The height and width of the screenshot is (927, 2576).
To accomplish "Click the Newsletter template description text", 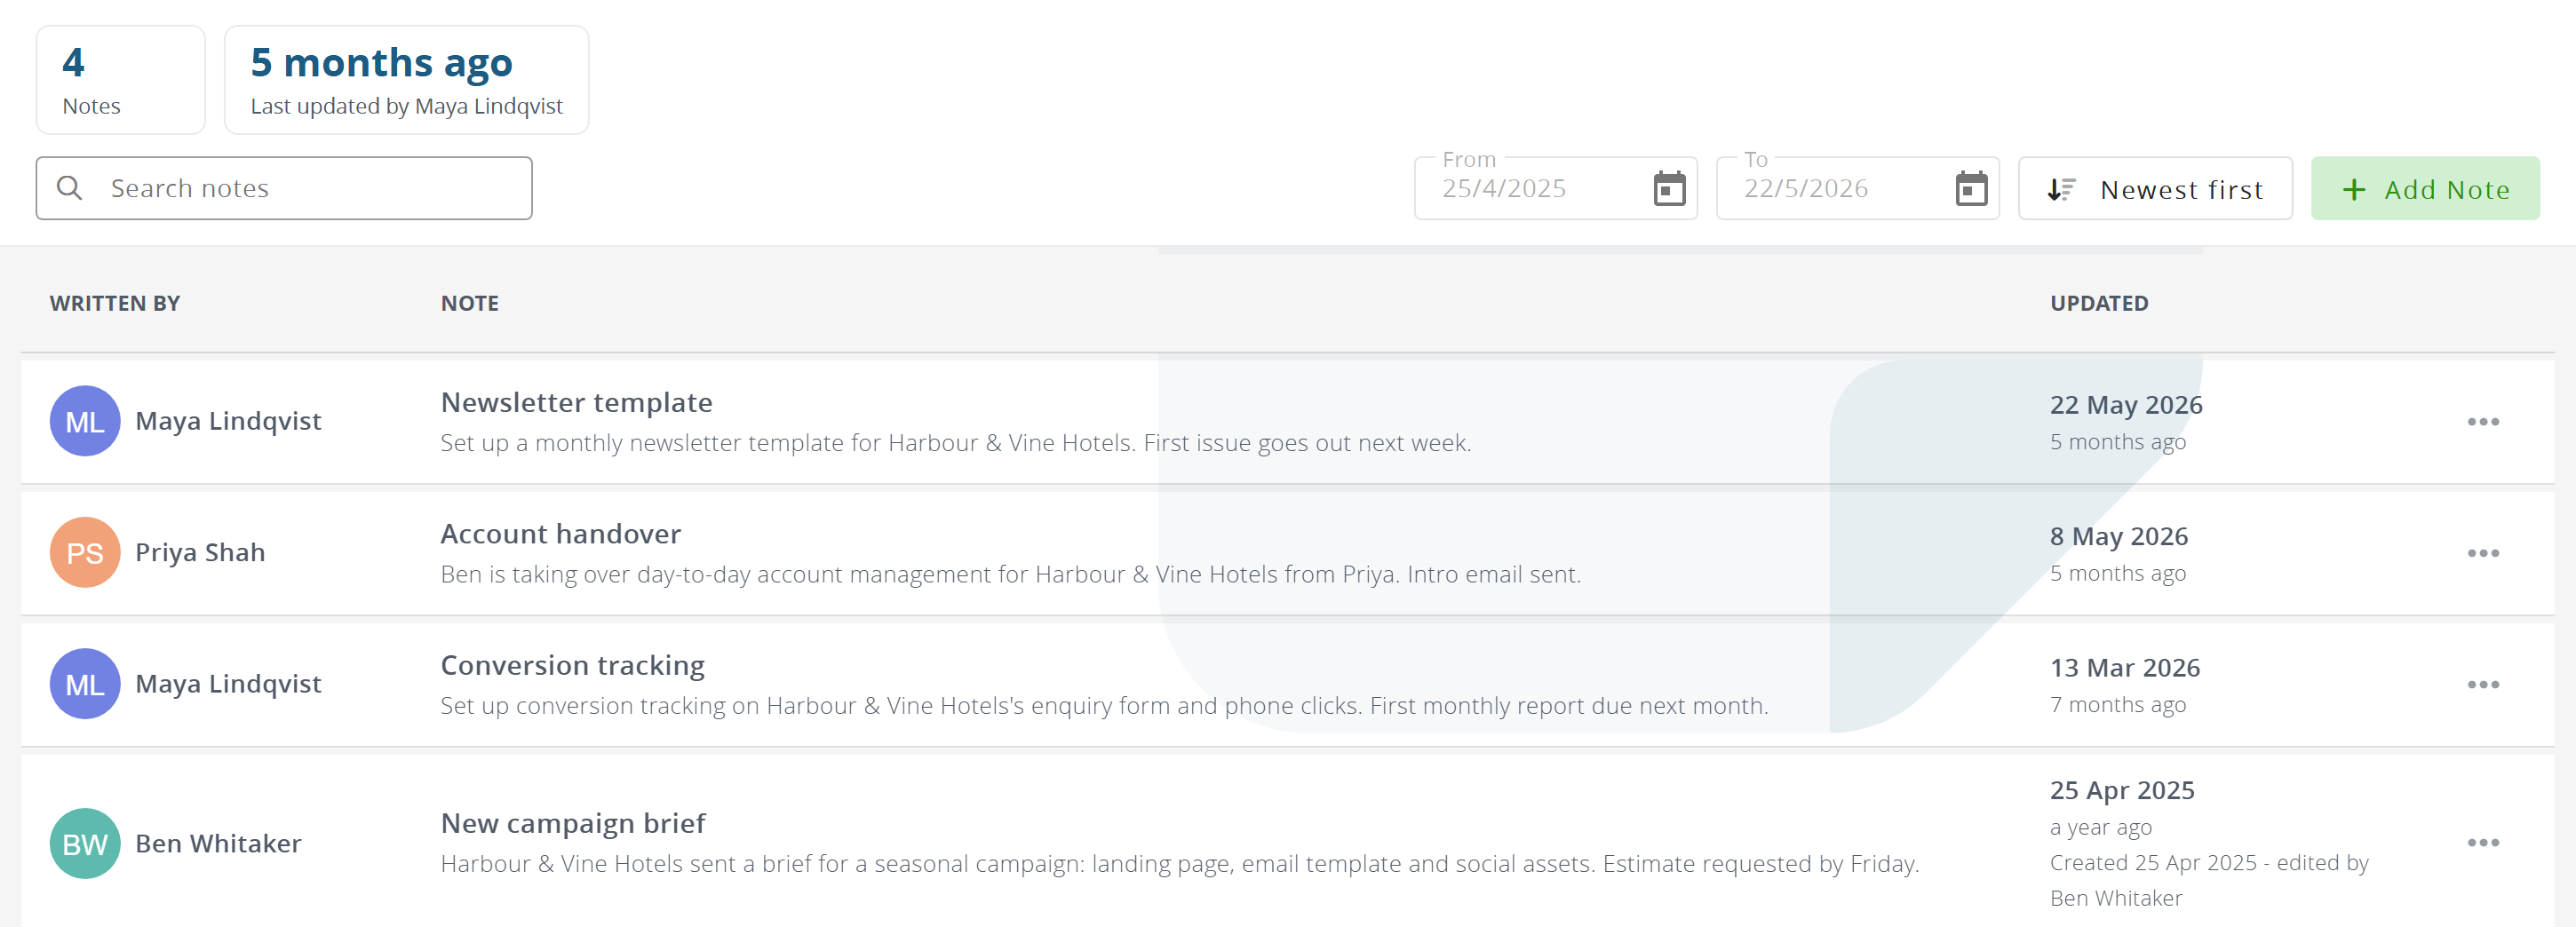I will point(956,443).
